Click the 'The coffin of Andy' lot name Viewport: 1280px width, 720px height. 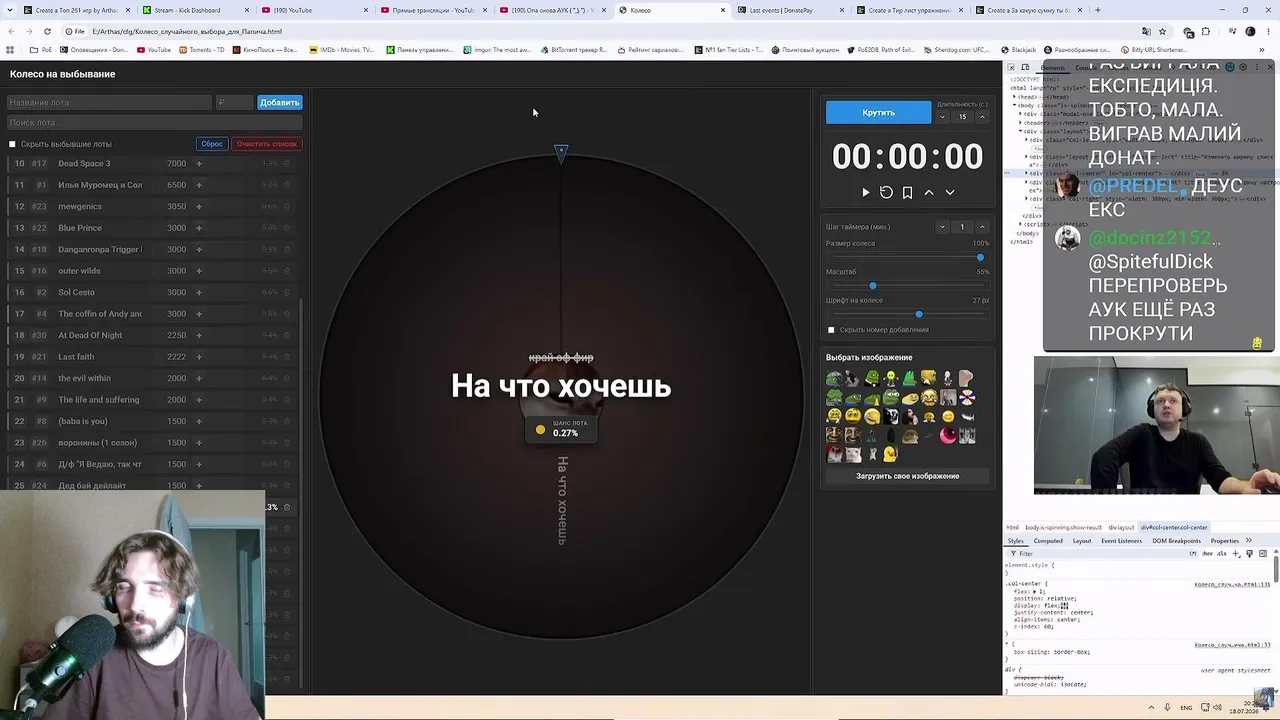pyautogui.click(x=100, y=314)
